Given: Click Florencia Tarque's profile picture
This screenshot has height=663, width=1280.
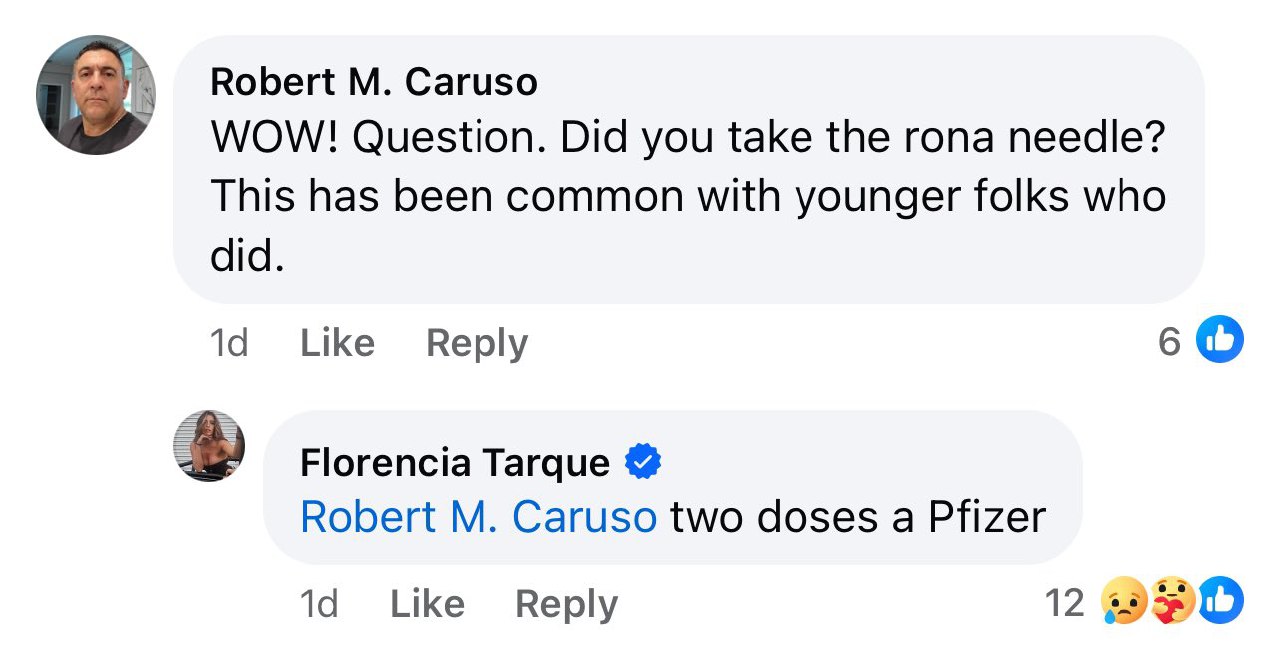Looking at the screenshot, I should pos(210,446).
